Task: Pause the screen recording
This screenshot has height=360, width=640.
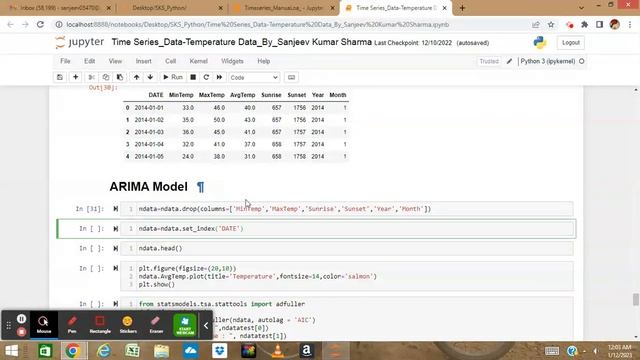Action: coord(22,319)
